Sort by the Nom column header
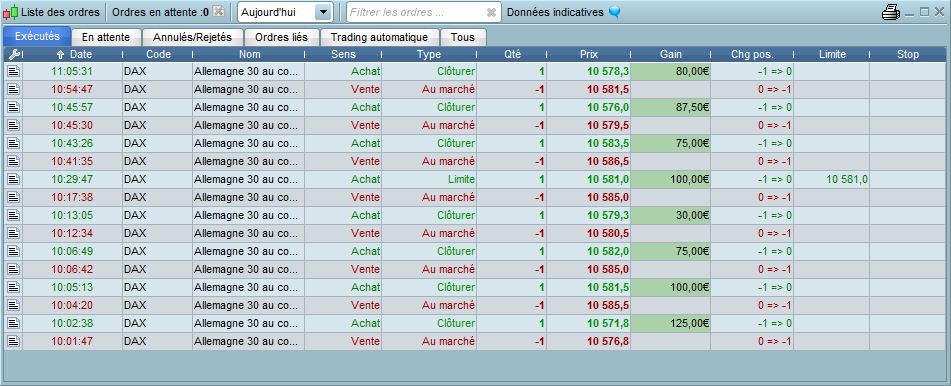951x386 pixels. [249, 54]
